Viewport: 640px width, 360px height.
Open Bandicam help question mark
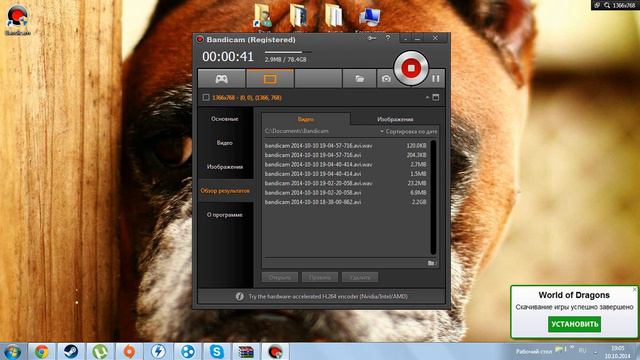click(388, 38)
